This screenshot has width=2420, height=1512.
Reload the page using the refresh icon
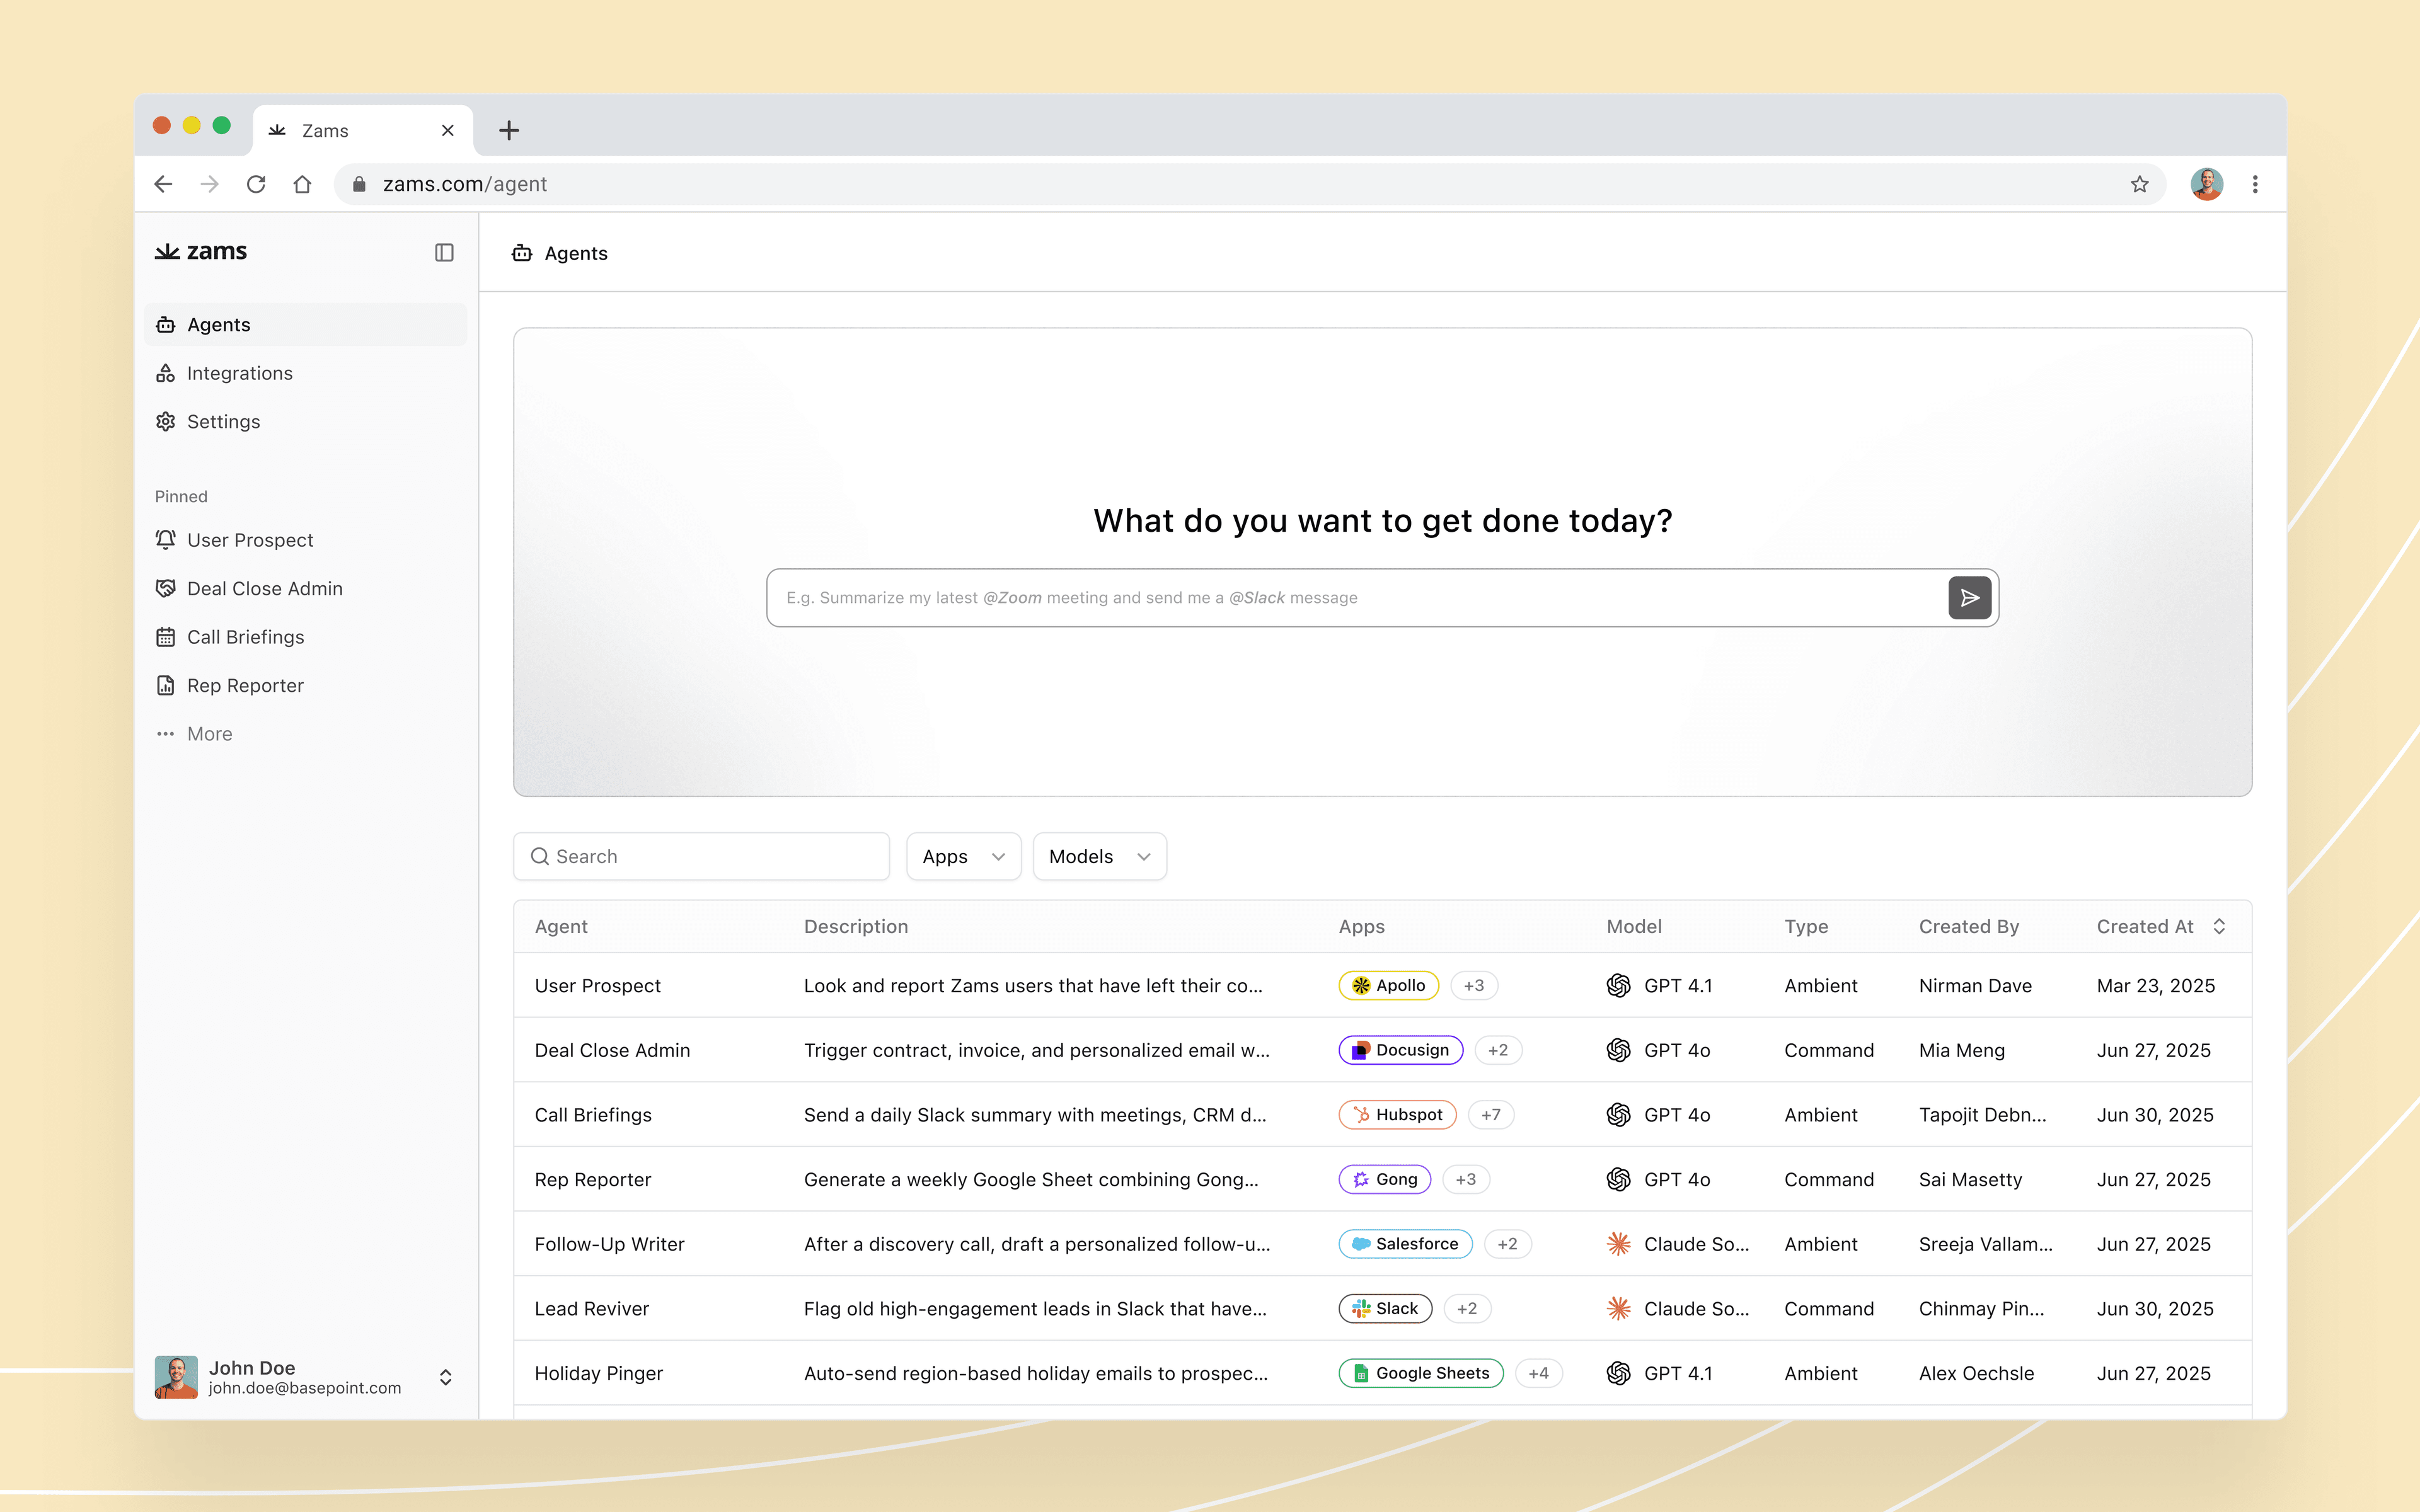pyautogui.click(x=256, y=184)
